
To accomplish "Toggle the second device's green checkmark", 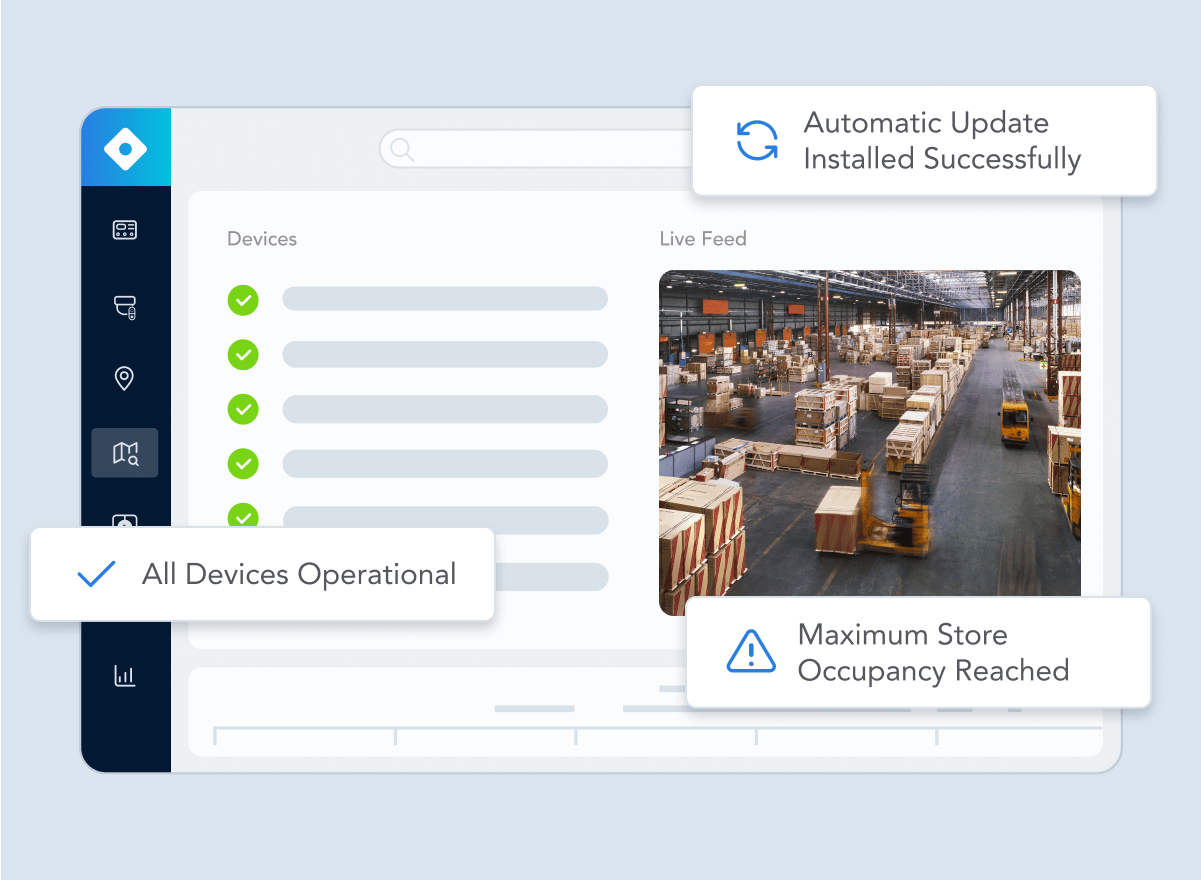I will pos(243,354).
